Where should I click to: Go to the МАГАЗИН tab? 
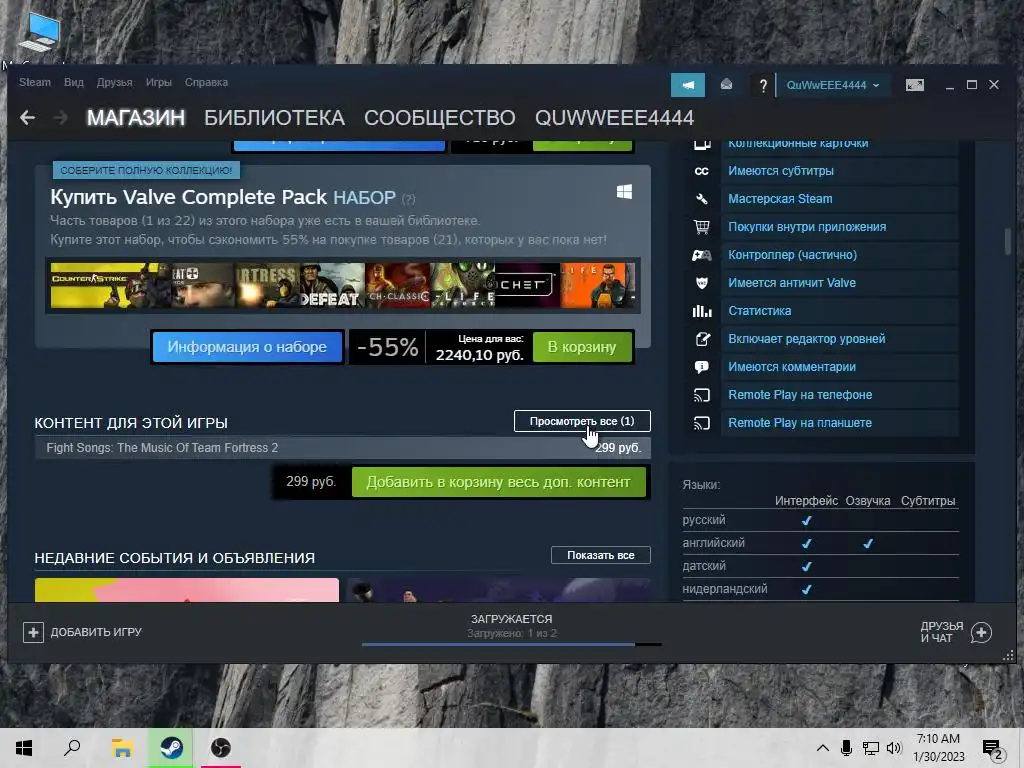pyautogui.click(x=136, y=118)
